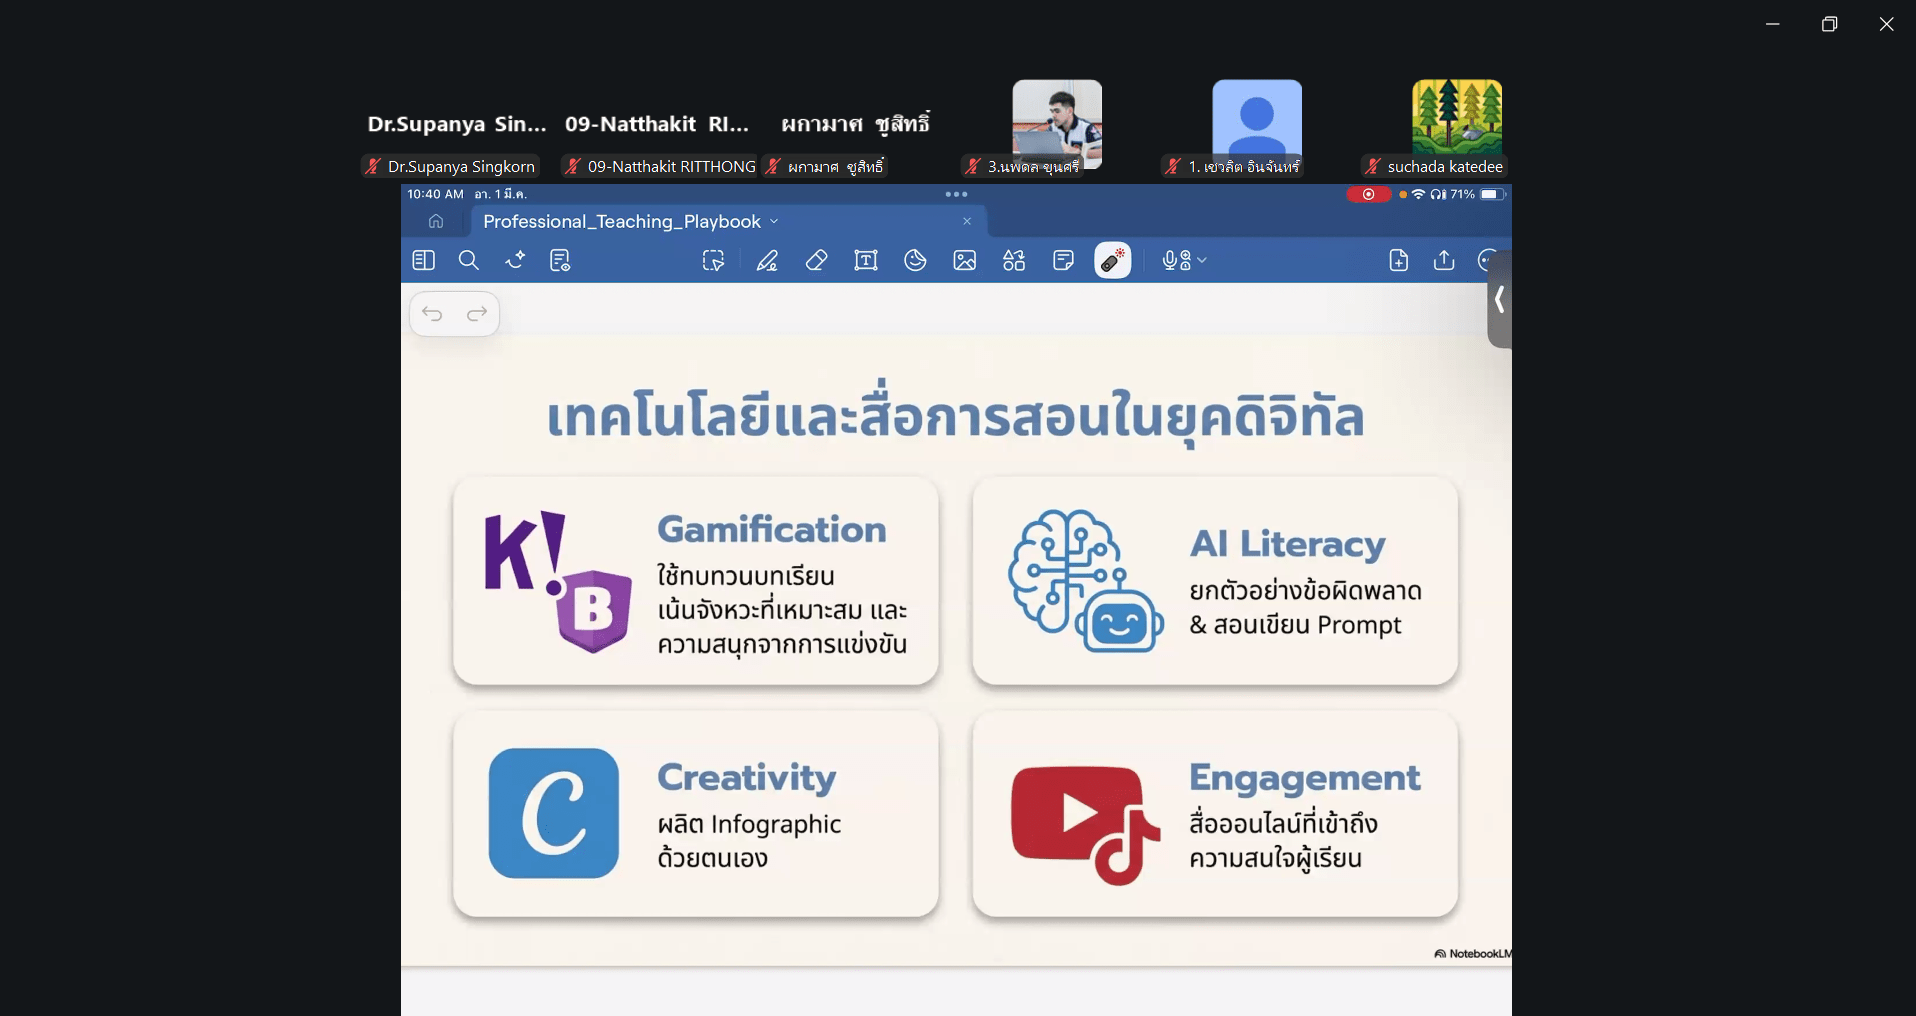Open the shapes and elements tool

1014,261
